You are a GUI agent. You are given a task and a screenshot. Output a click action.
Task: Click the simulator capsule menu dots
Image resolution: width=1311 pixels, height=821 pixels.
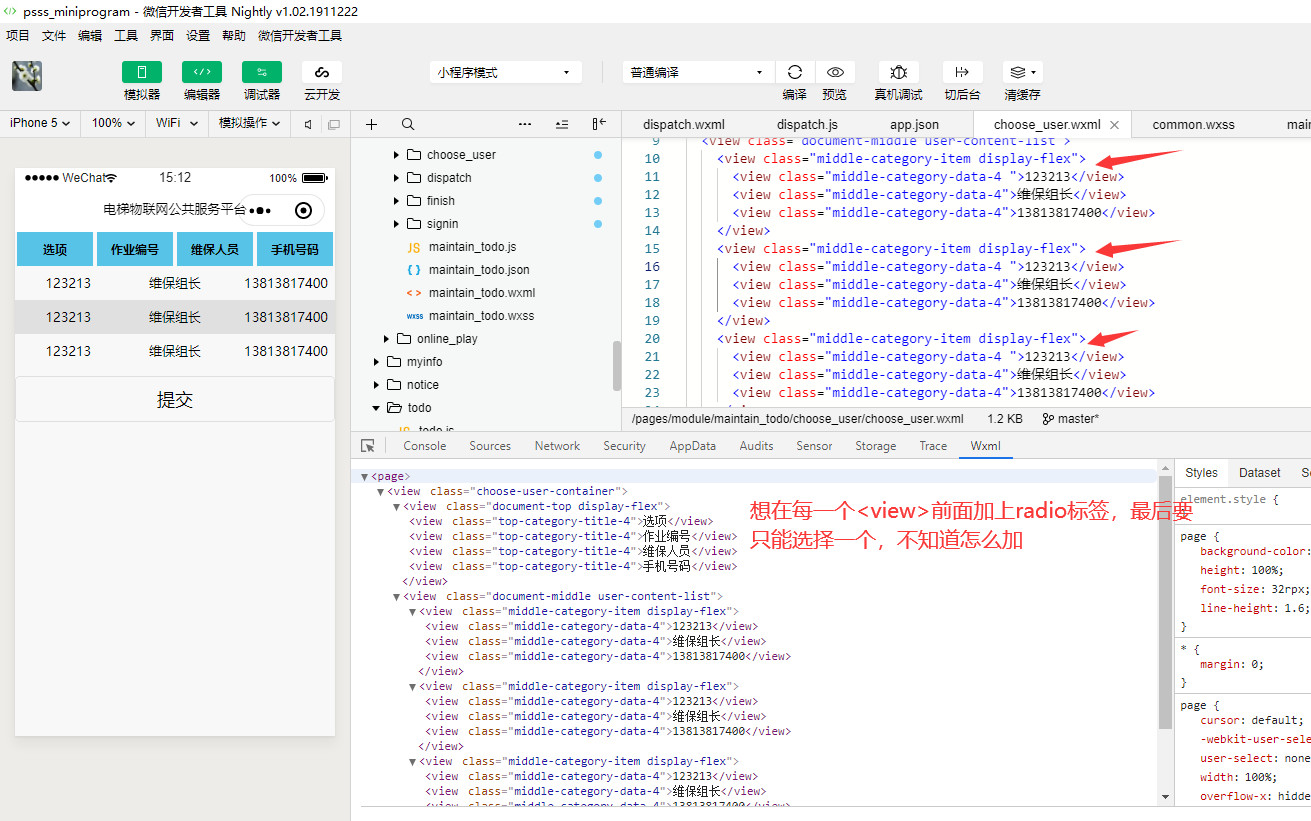tap(260, 210)
